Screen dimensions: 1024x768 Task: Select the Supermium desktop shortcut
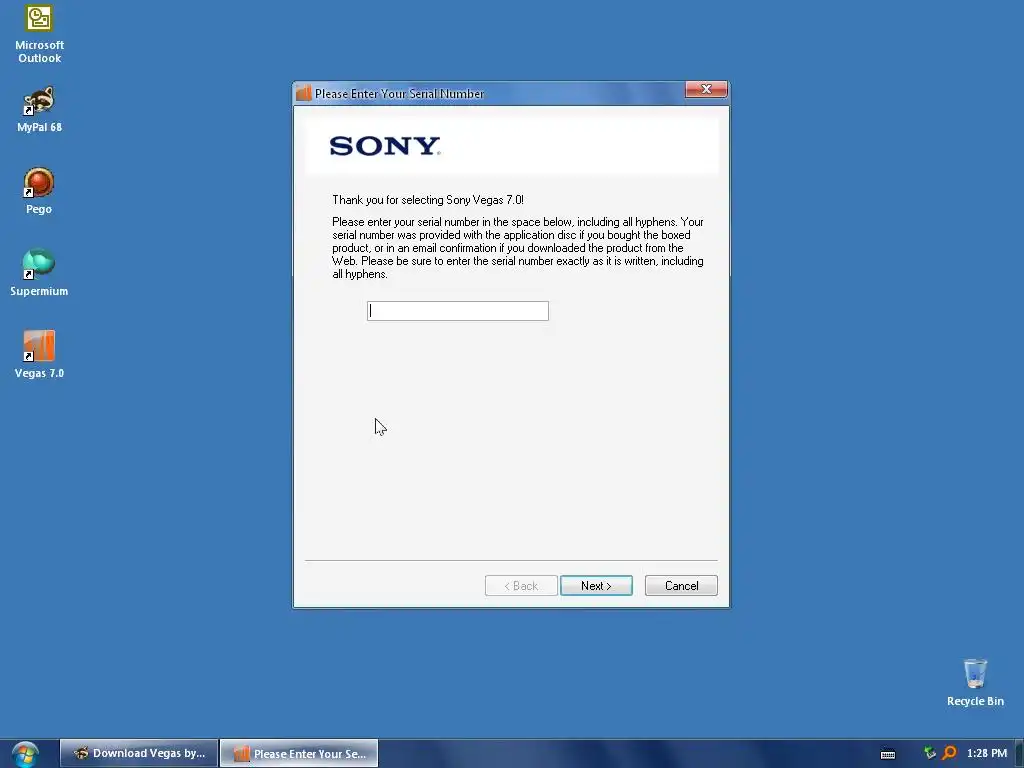[x=39, y=272]
